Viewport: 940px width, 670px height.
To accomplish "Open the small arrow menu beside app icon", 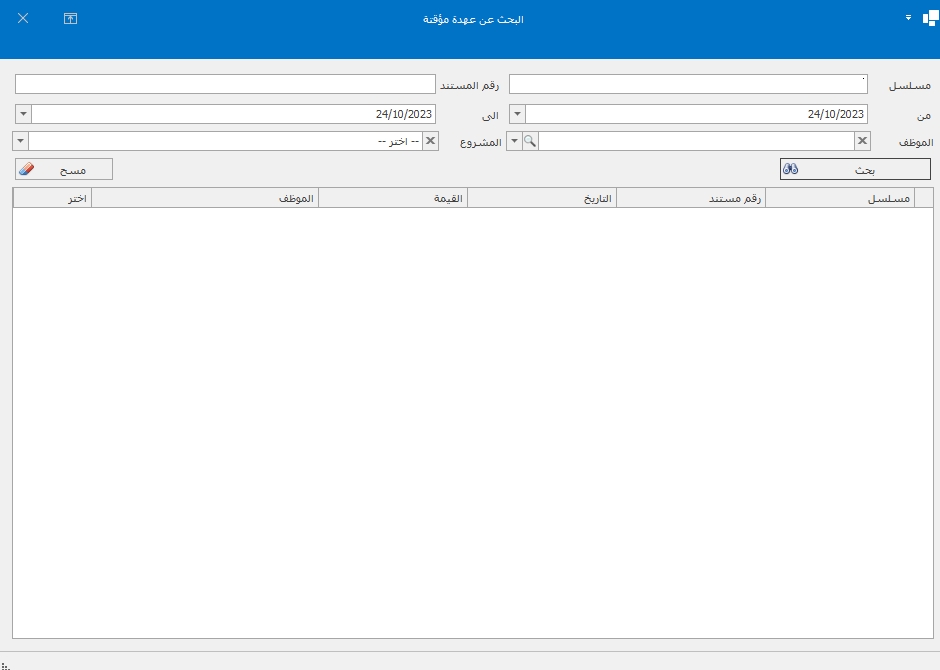I will pyautogui.click(x=908, y=18).
